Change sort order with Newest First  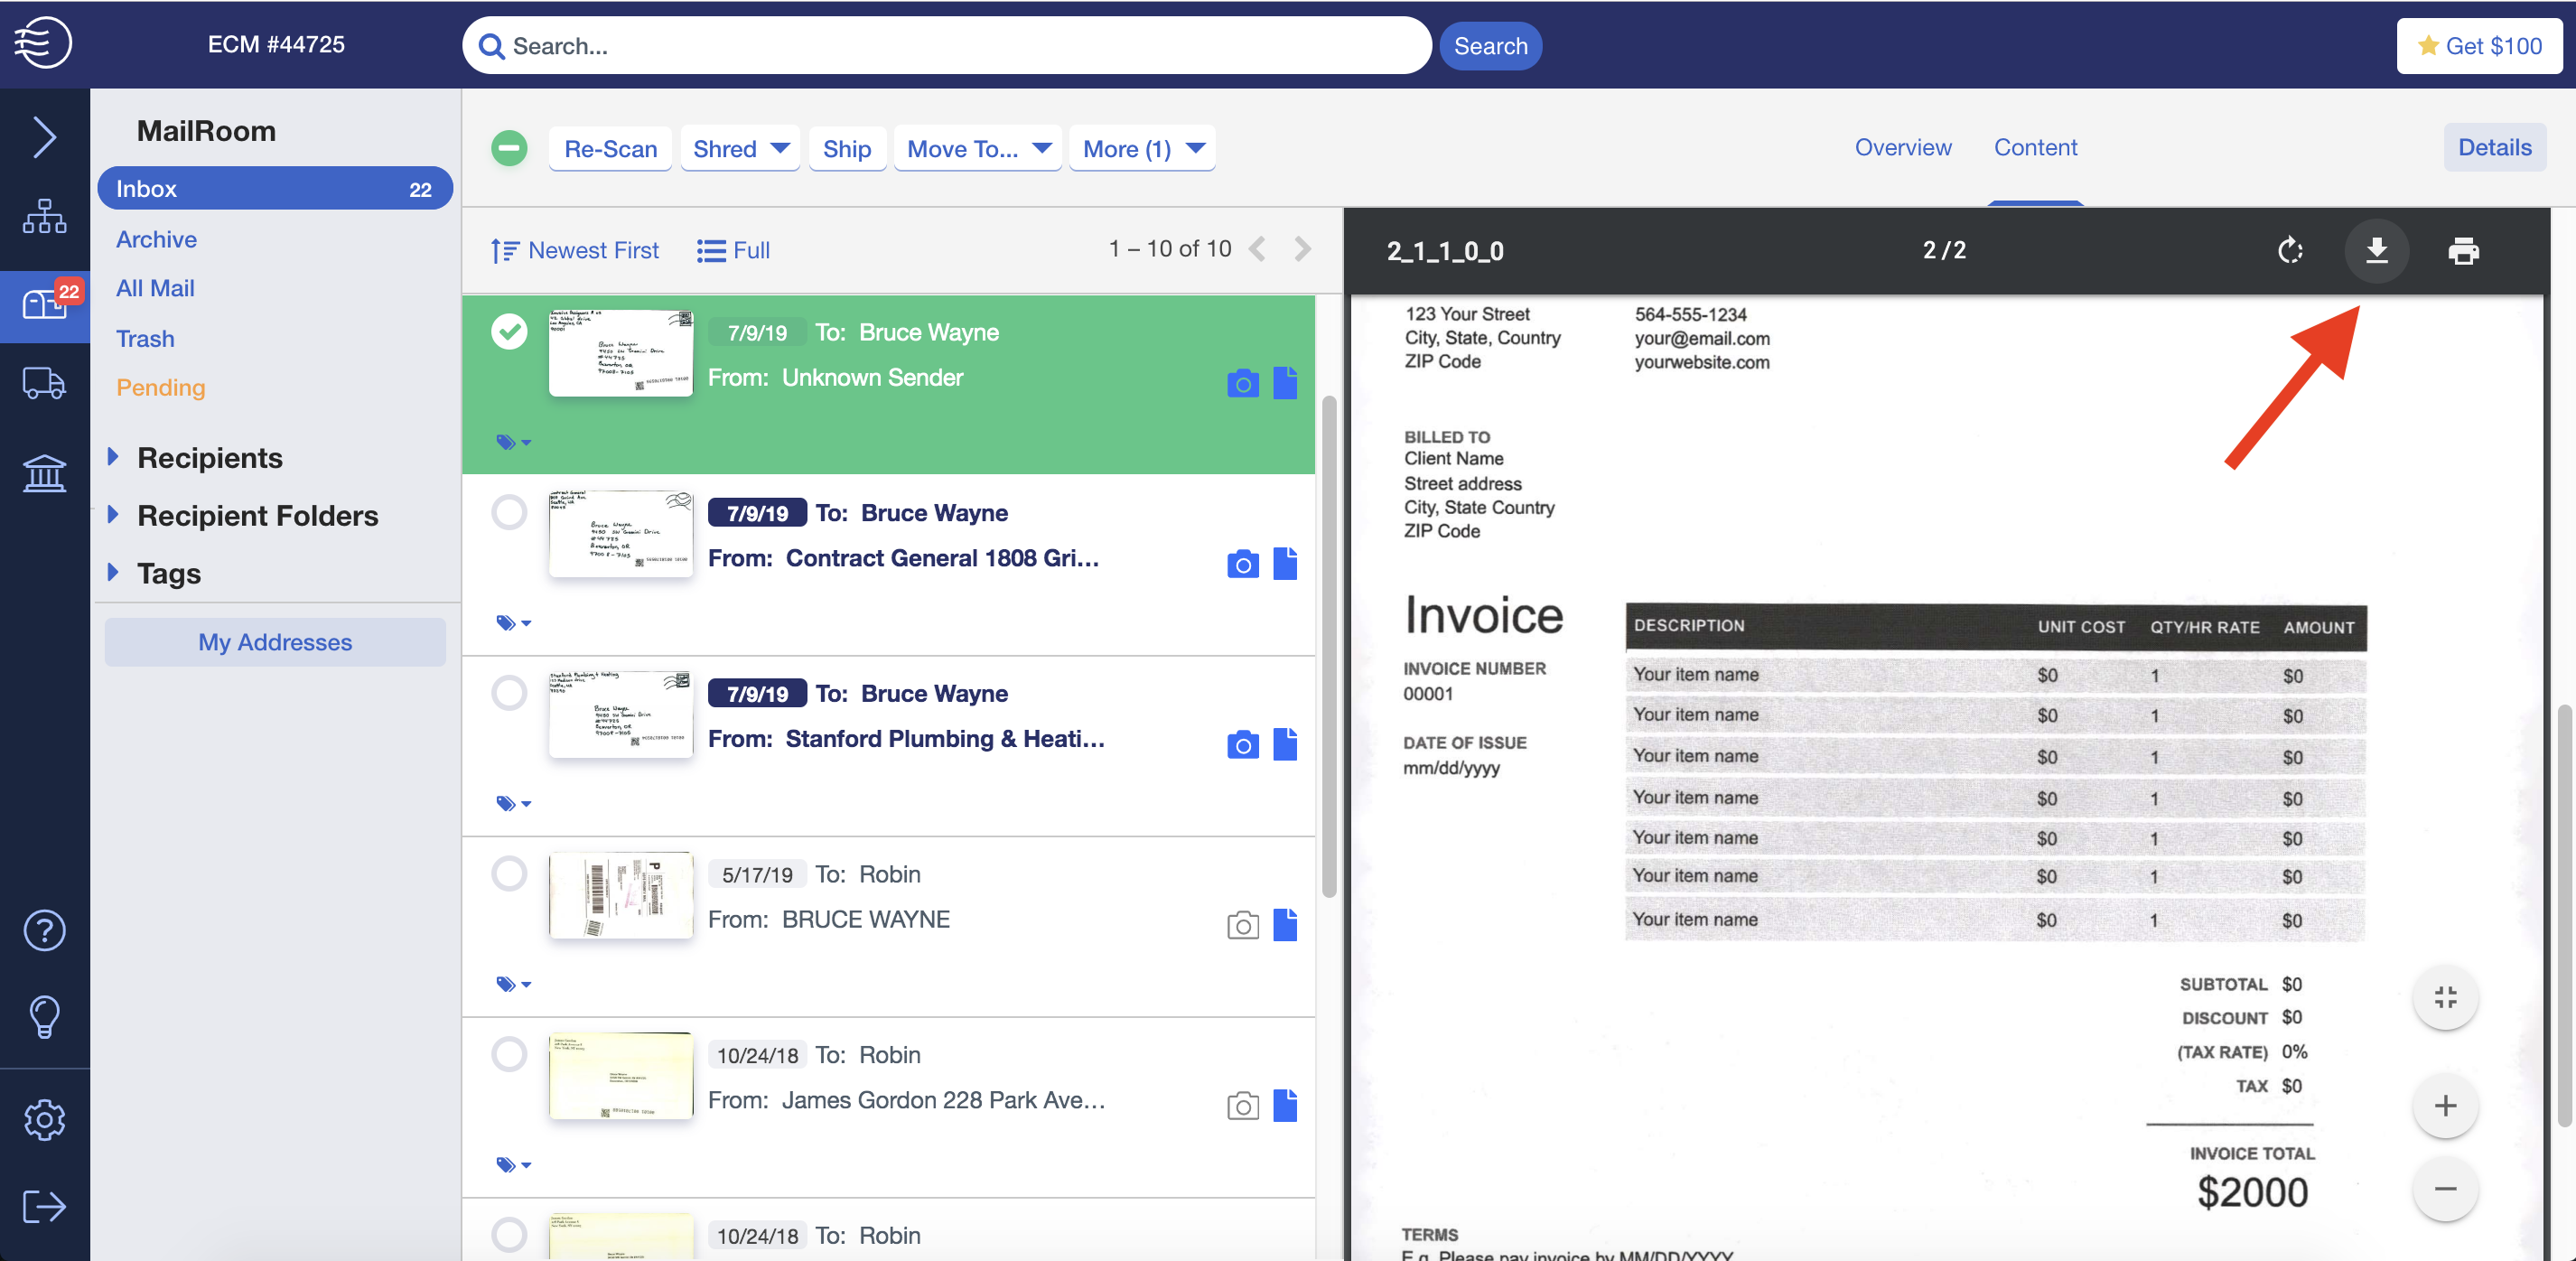point(575,250)
